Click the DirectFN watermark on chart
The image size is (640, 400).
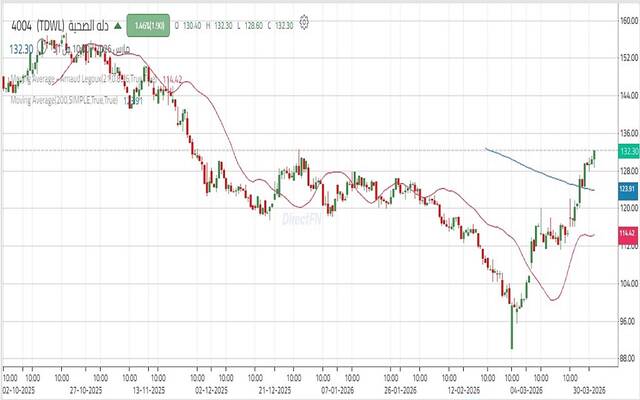(301, 216)
